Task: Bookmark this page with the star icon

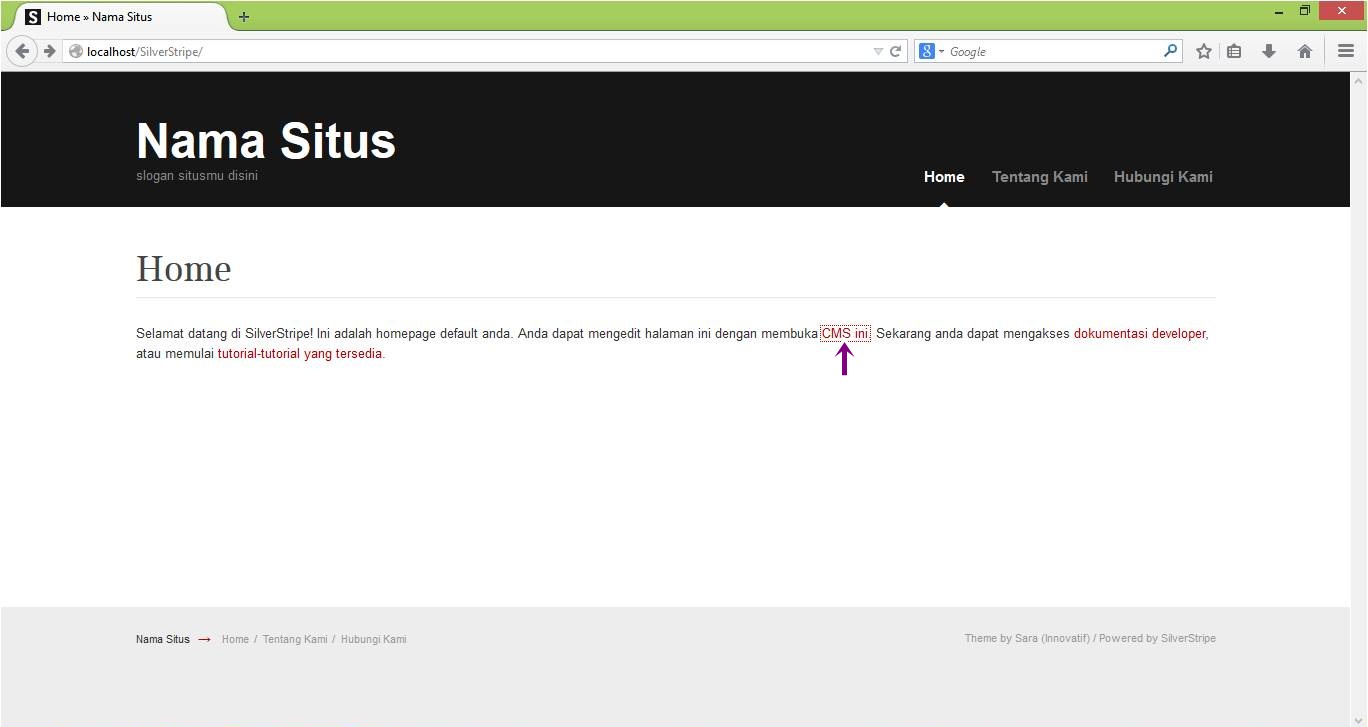Action: click(1204, 51)
